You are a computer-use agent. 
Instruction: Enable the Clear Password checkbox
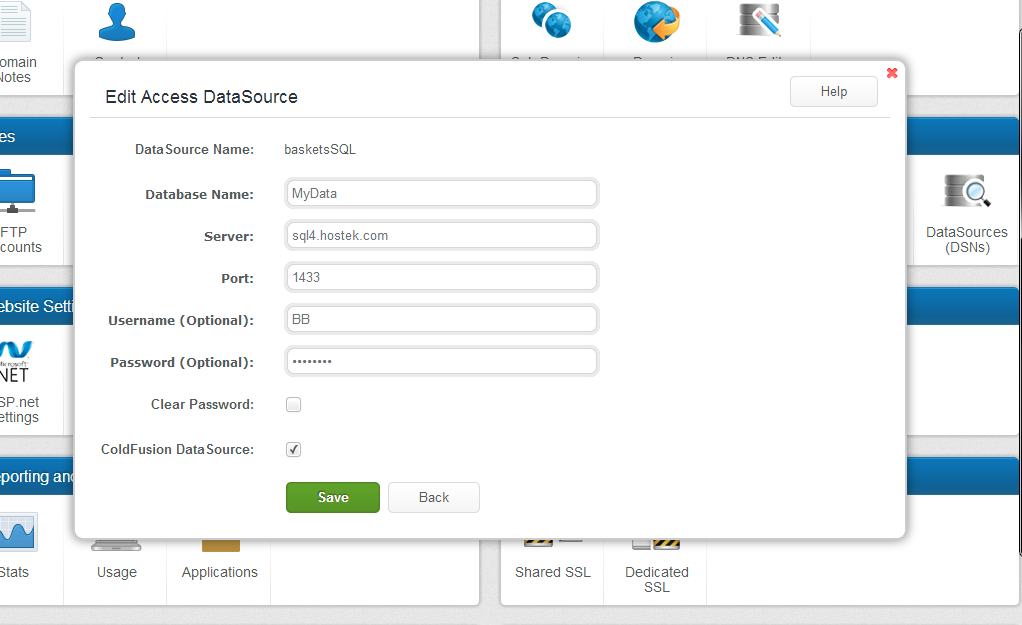[x=293, y=405]
